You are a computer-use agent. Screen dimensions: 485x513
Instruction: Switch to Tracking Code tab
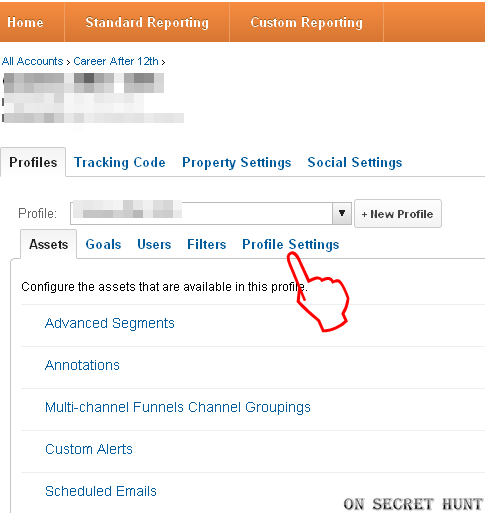pyautogui.click(x=120, y=162)
